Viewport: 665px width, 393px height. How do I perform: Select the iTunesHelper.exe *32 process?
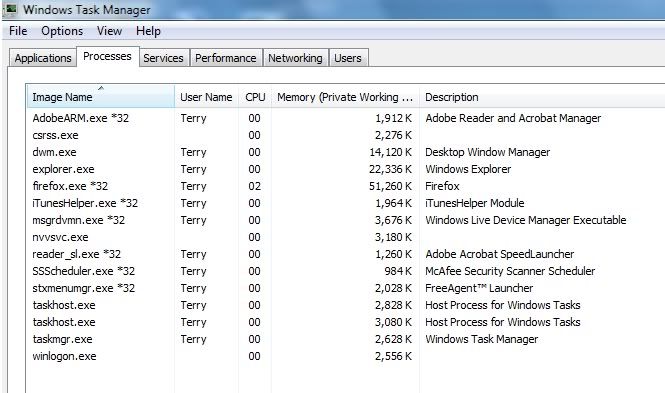click(85, 203)
